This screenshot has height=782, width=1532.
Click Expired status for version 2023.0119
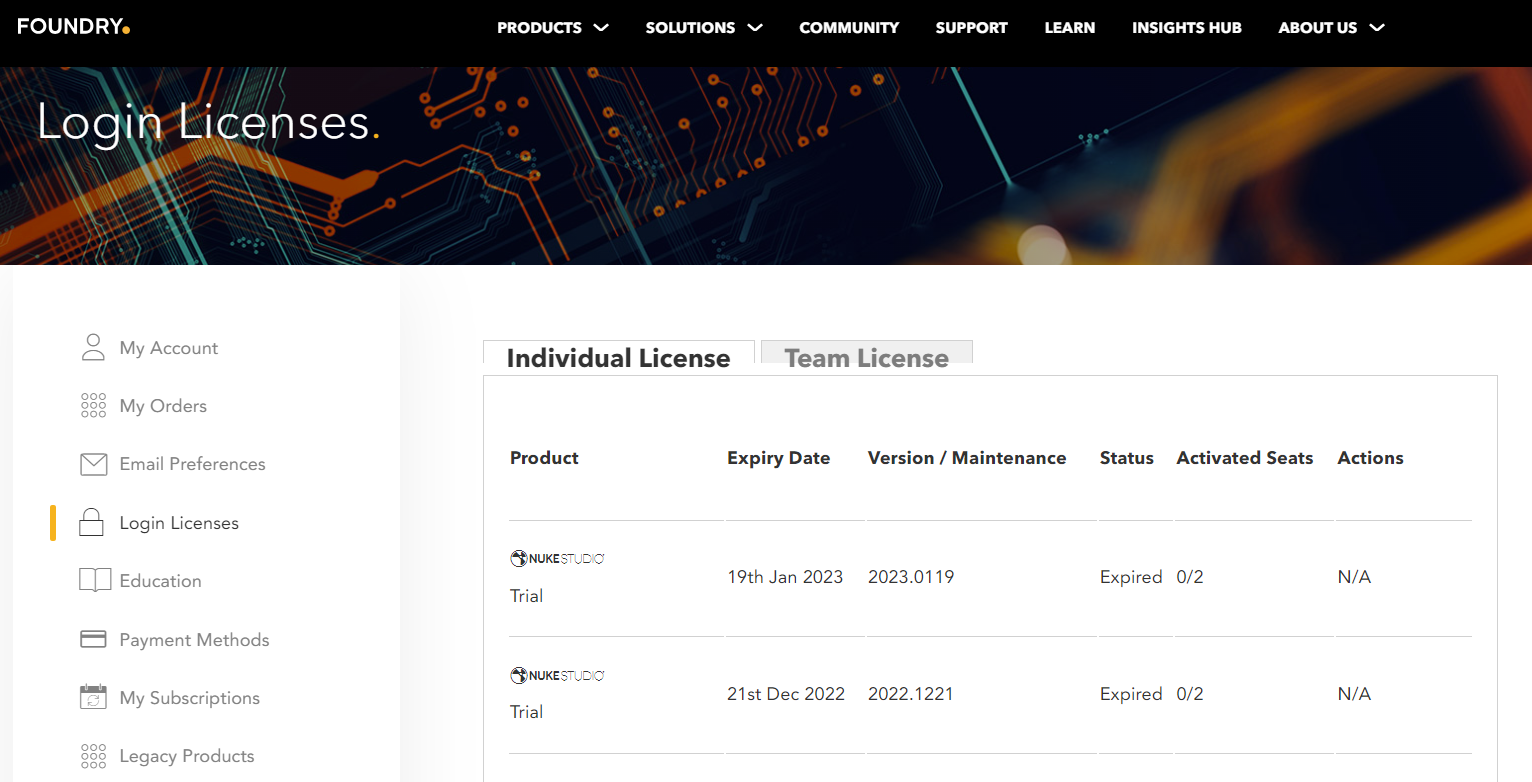[1131, 577]
